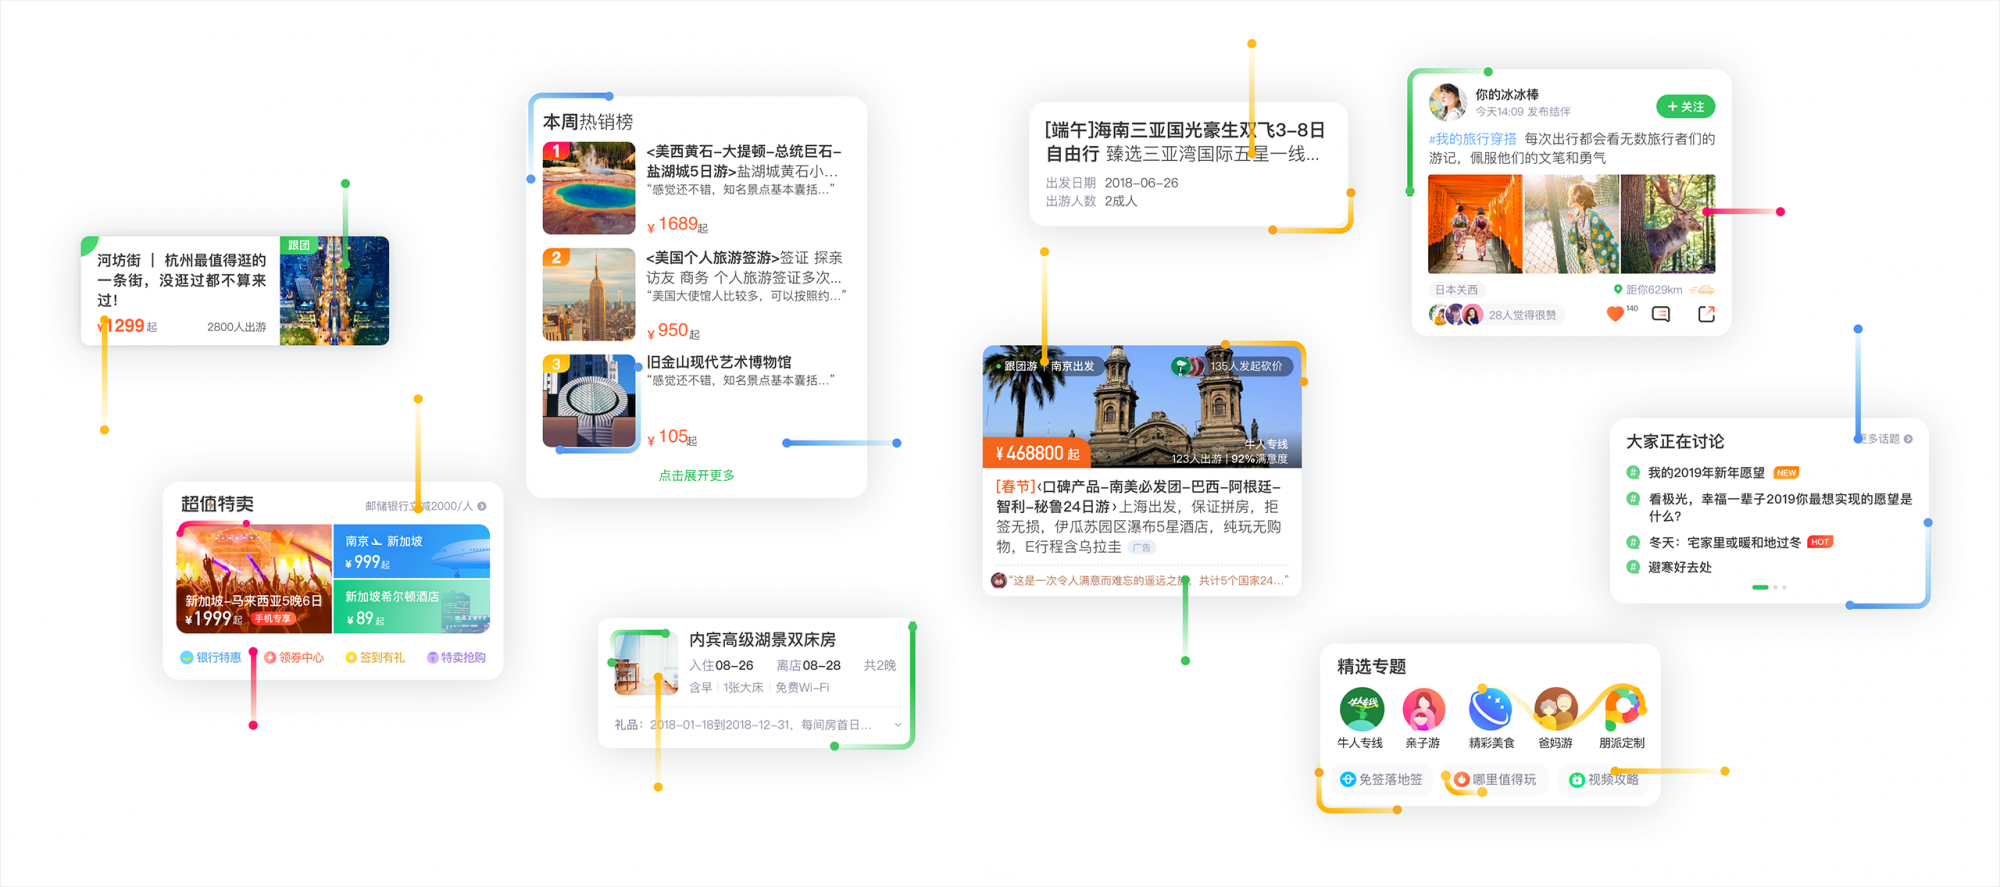Open the 精彩美食 topic icon
2000x887 pixels.
(1490, 709)
